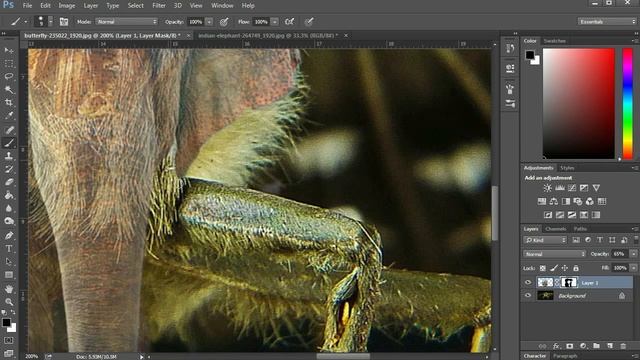This screenshot has height=360, width=640.
Task: Hide the Background layer eye
Action: tap(528, 296)
